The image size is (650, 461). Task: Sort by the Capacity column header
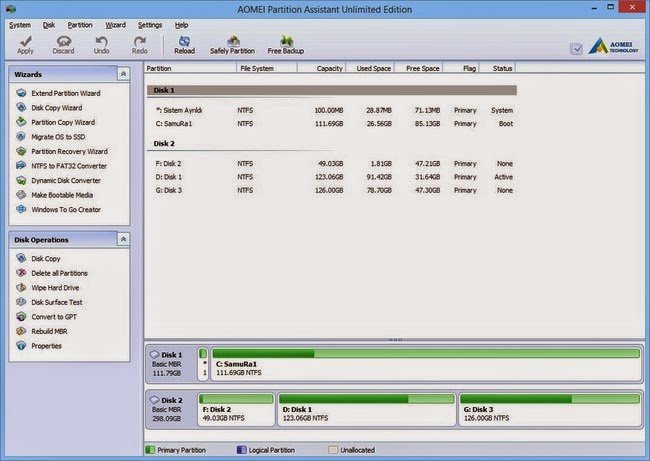[x=322, y=68]
